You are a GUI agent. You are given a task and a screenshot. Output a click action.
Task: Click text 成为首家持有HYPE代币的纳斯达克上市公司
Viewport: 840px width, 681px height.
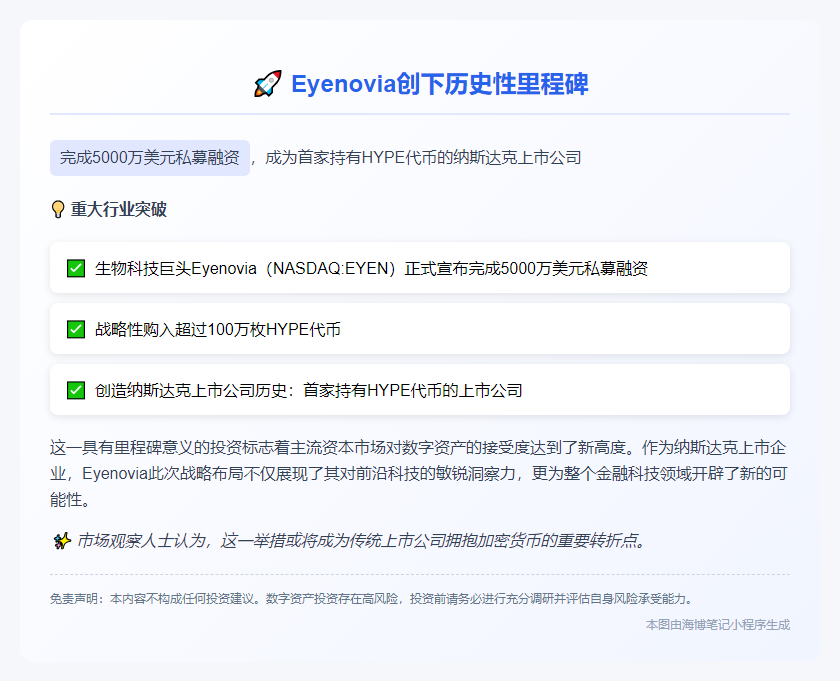click(423, 158)
